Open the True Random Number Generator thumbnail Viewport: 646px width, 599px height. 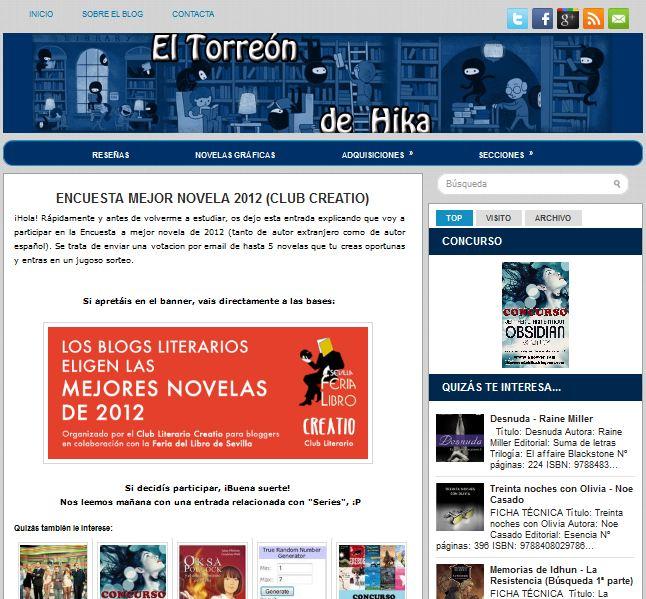click(292, 572)
